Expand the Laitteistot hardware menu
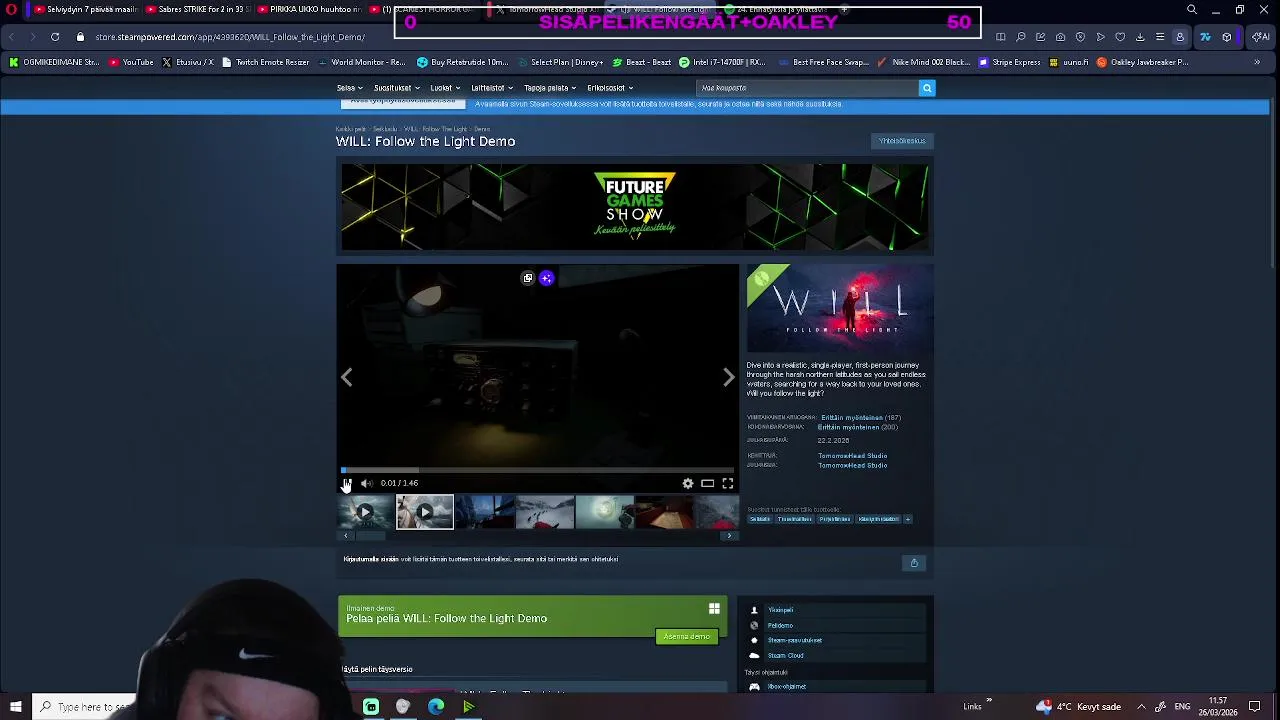The width and height of the screenshot is (1280, 720). coord(493,88)
